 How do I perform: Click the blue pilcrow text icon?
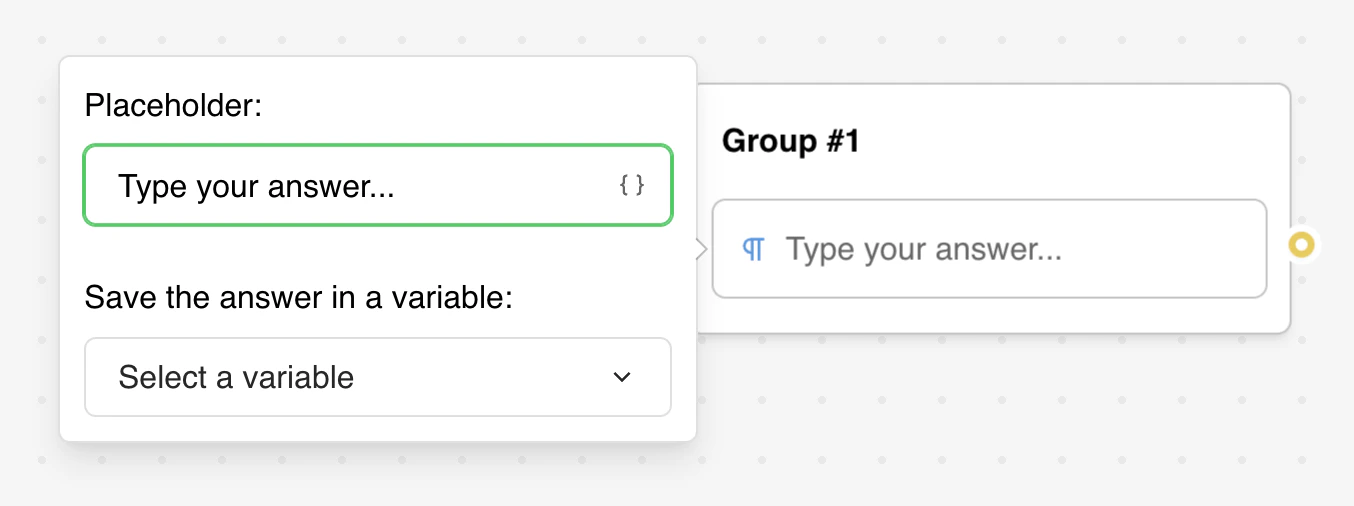pyautogui.click(x=754, y=249)
